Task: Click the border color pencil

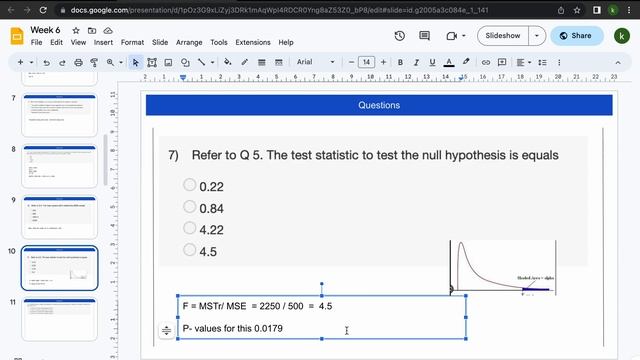Action: (244, 62)
